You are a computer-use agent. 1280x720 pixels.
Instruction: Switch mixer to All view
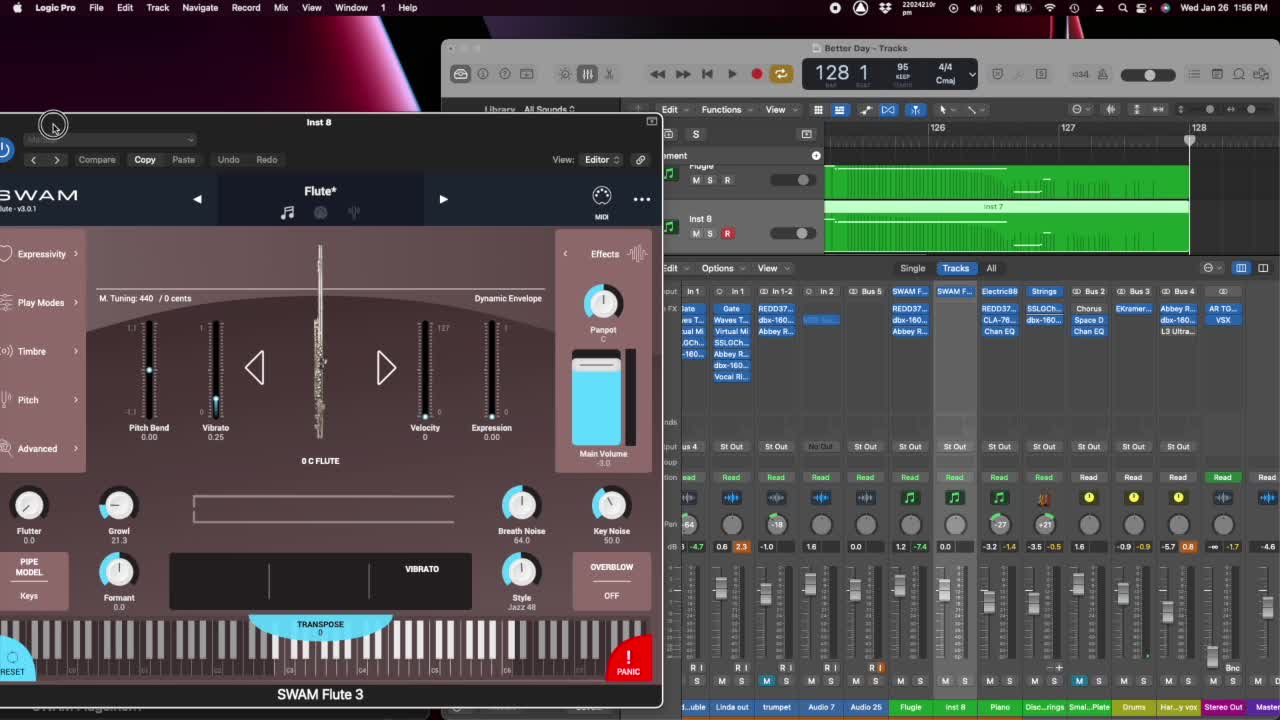pos(991,268)
